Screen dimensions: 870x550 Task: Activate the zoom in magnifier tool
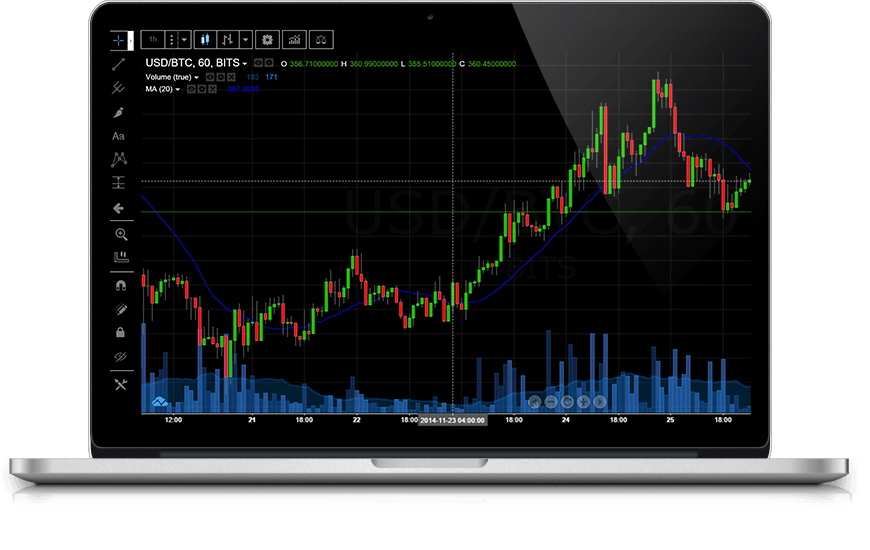click(120, 234)
